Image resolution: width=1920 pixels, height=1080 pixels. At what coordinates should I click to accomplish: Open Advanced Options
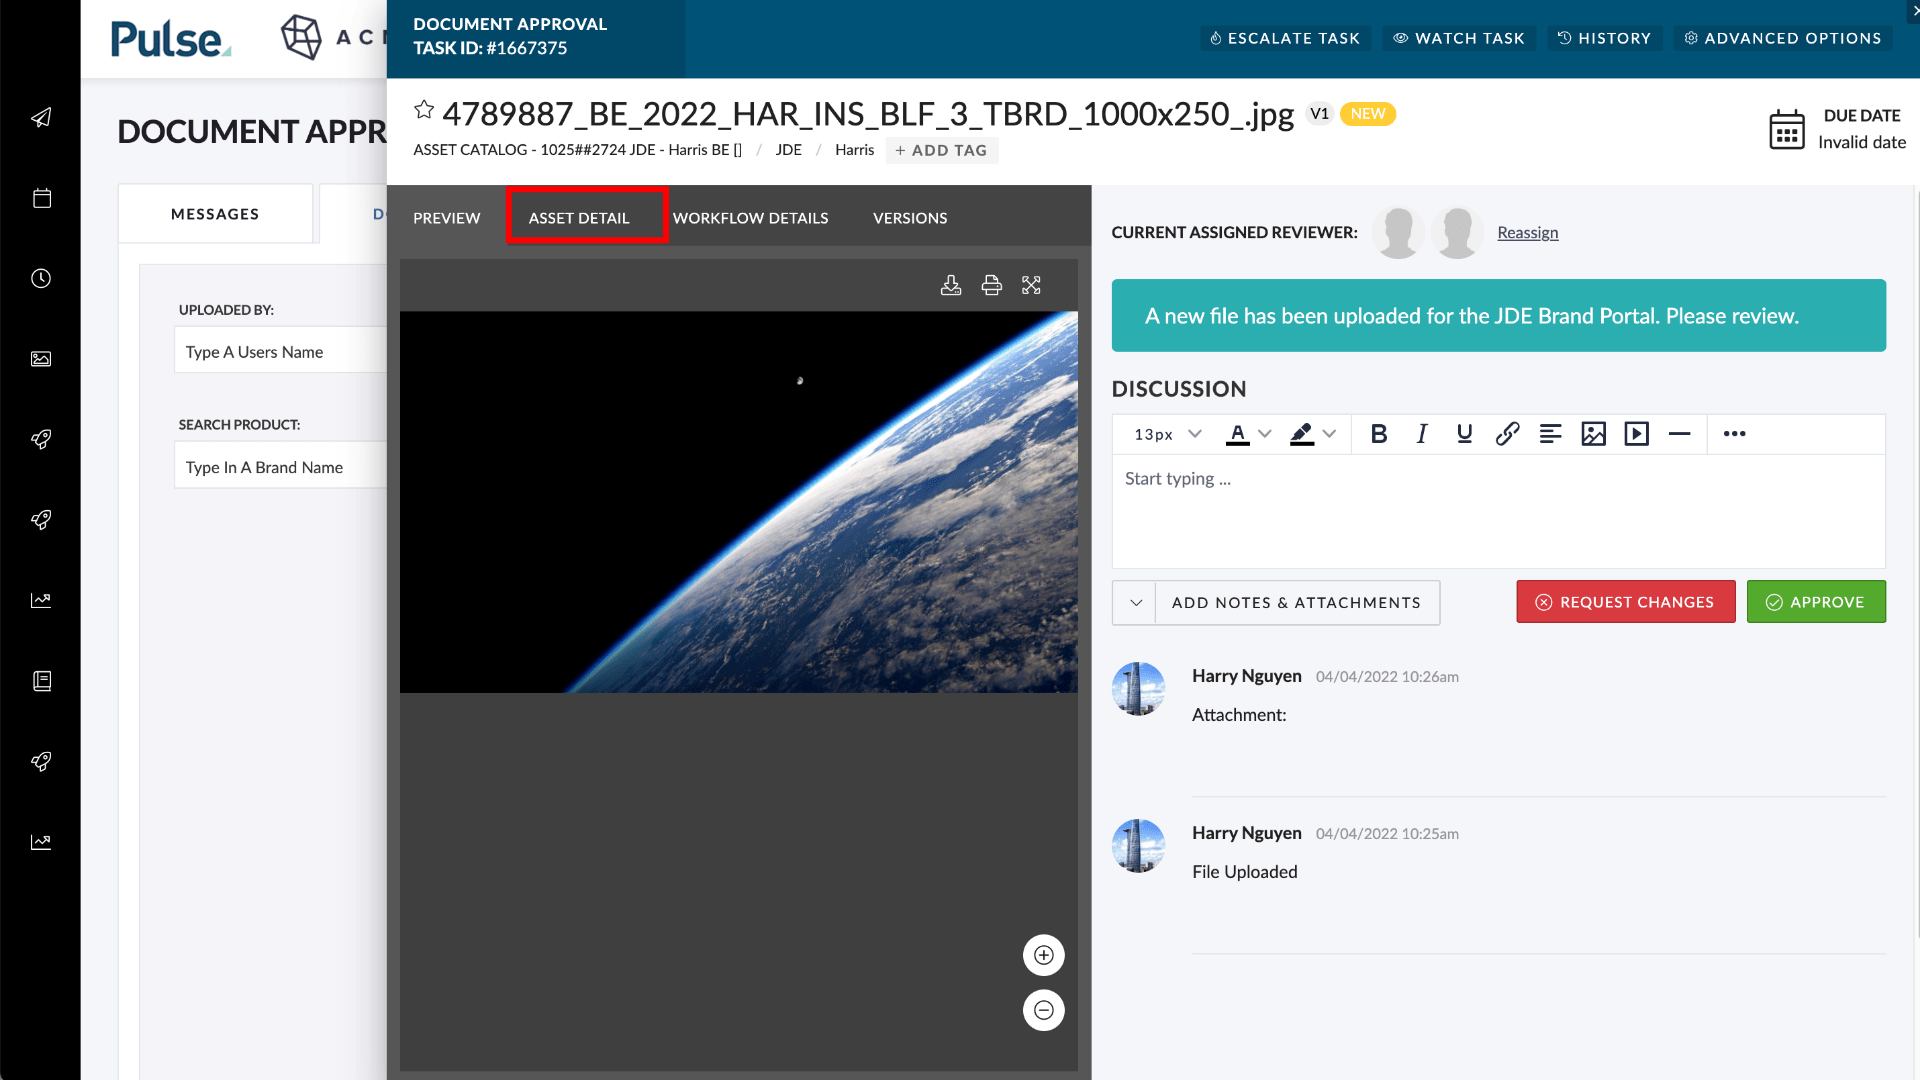1783,38
